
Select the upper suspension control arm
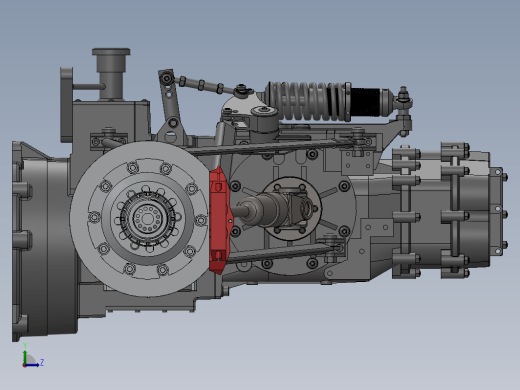click(270, 147)
